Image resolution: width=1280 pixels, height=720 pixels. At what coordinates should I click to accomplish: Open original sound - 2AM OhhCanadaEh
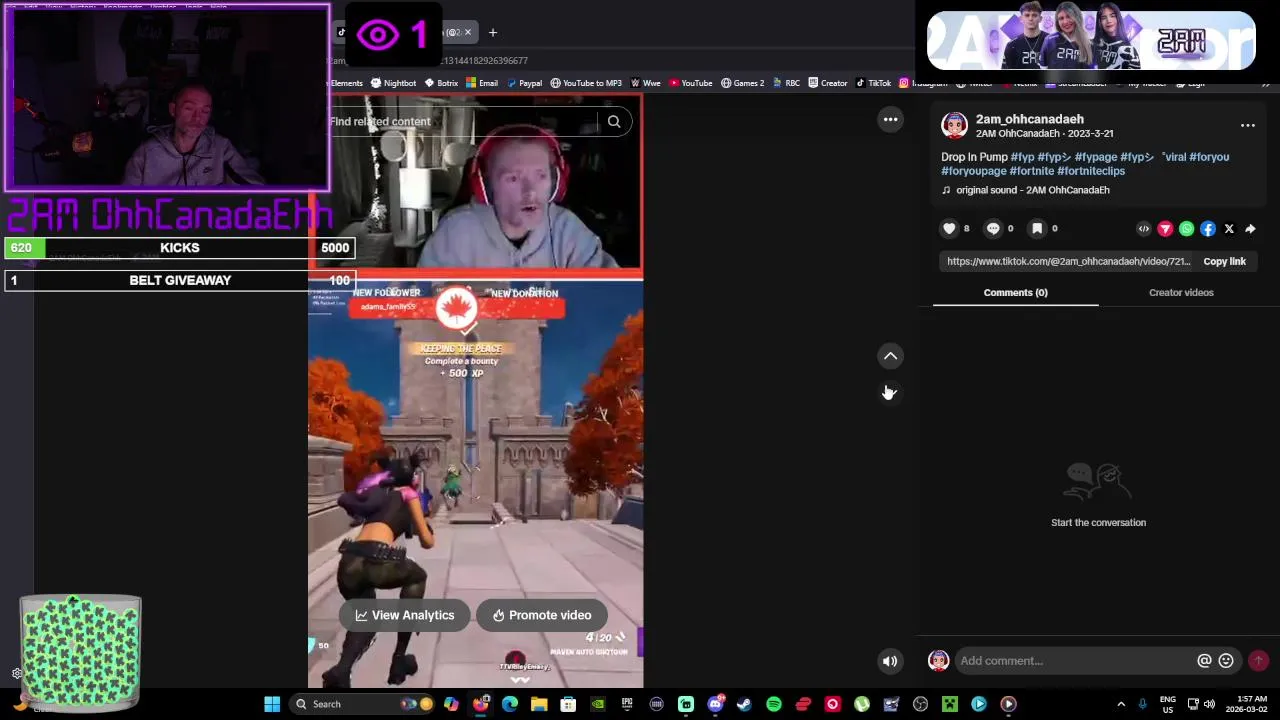[1032, 190]
